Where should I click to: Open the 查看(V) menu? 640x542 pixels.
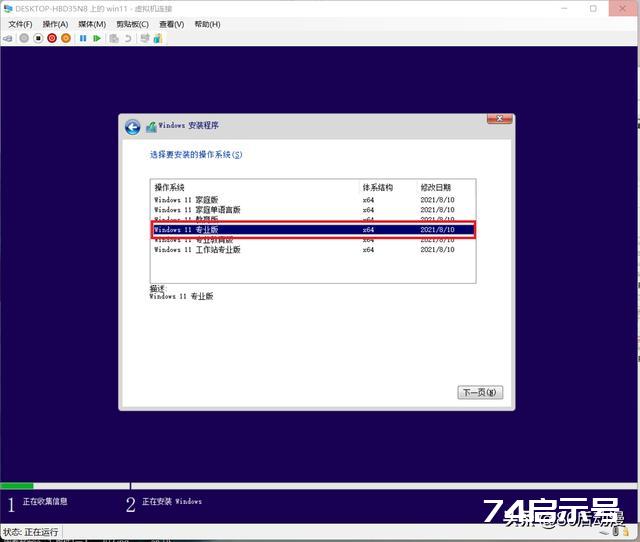171,24
